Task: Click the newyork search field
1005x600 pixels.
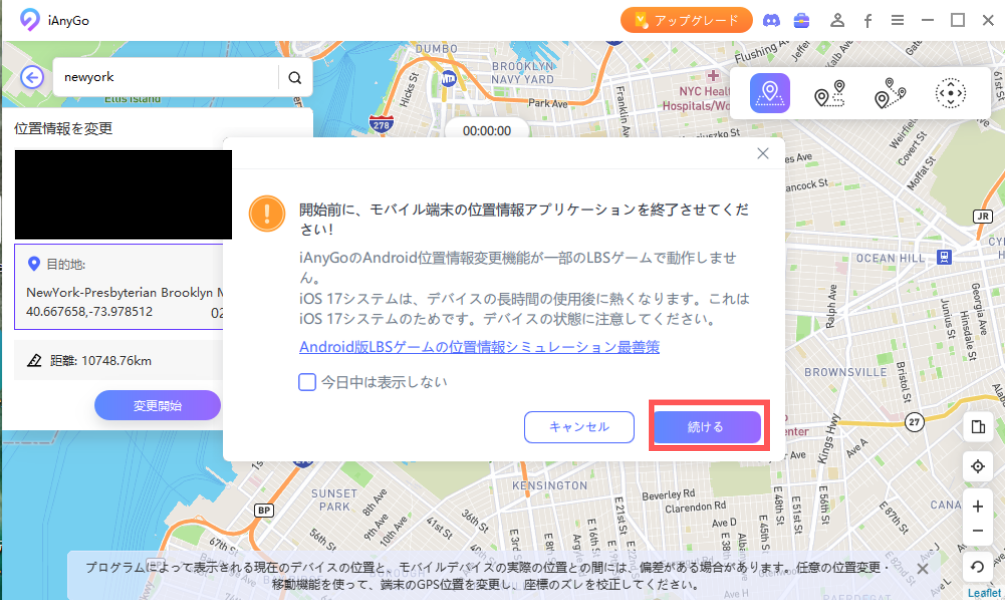Action: [165, 78]
